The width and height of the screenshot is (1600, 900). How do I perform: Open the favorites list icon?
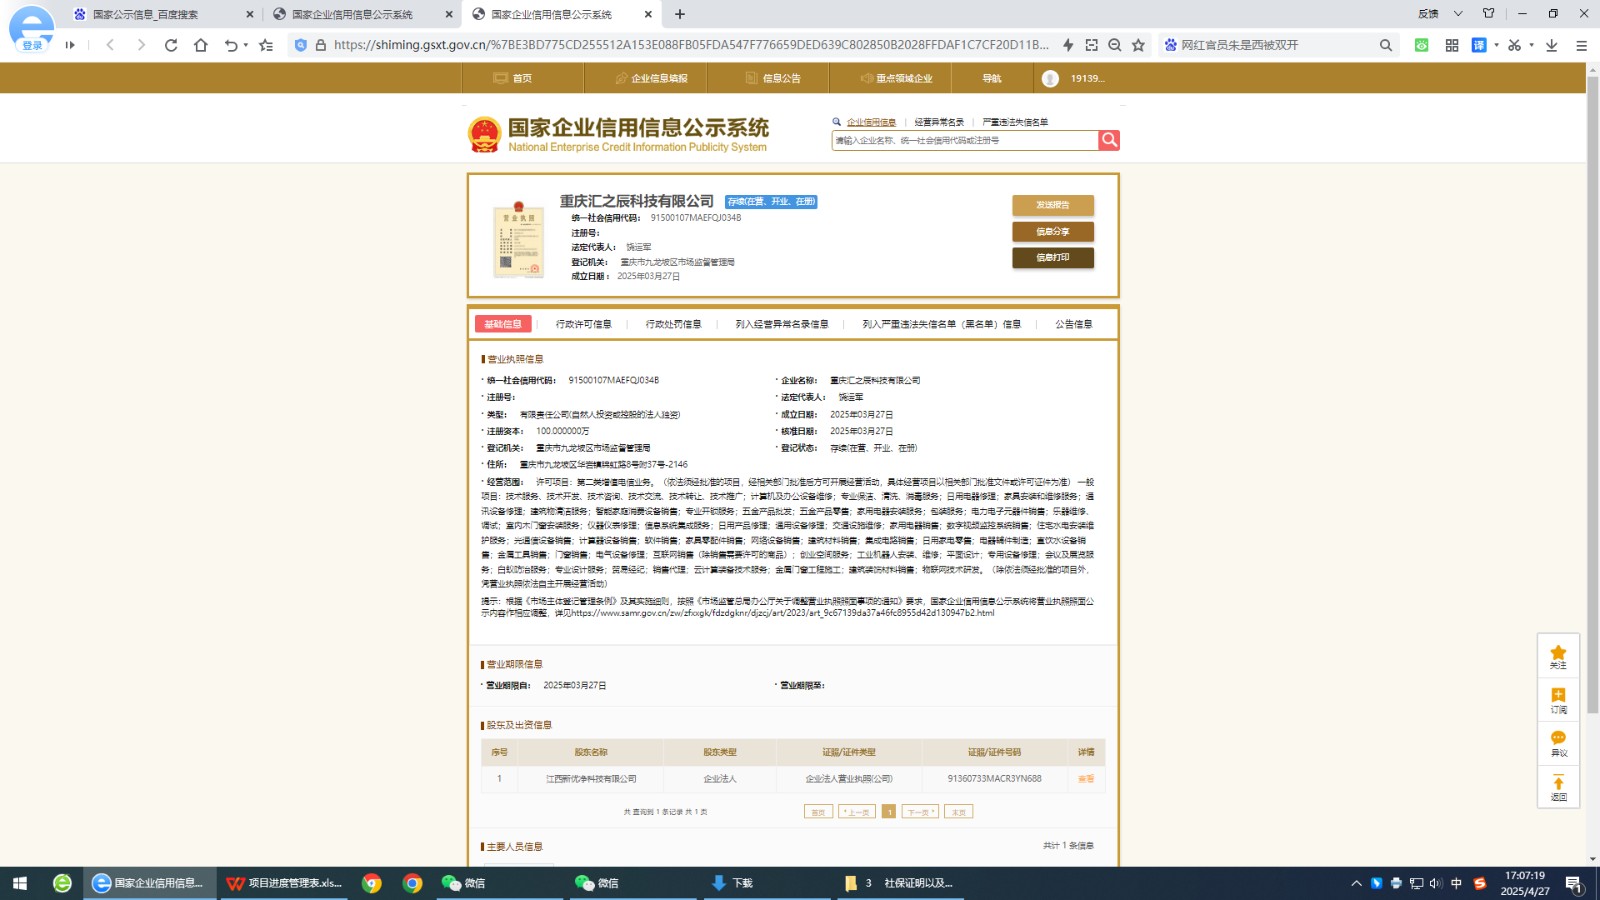point(266,45)
